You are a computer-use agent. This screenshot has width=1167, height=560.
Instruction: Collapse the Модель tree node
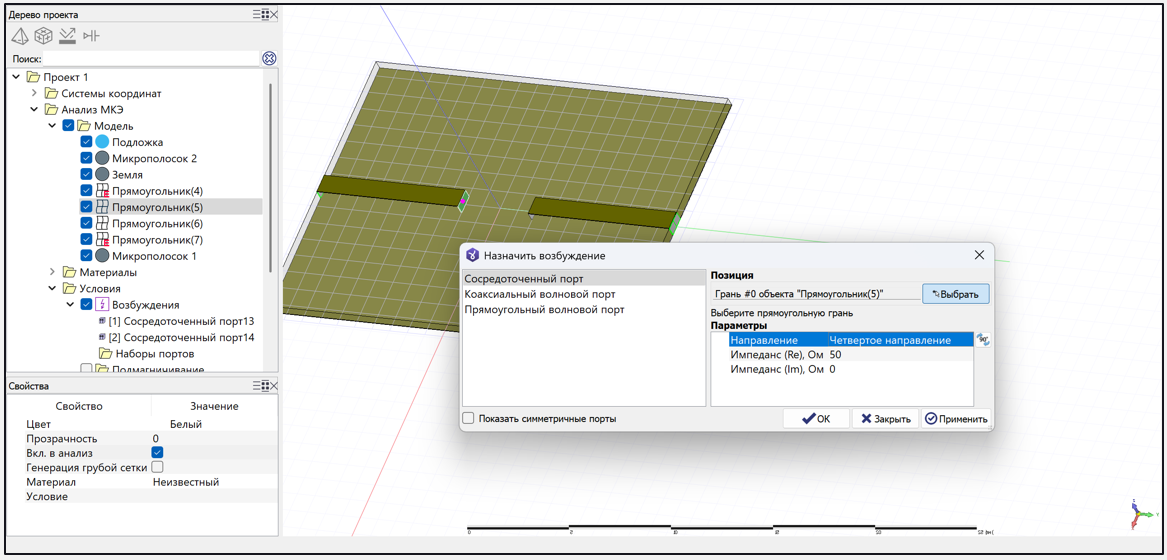[x=53, y=126]
